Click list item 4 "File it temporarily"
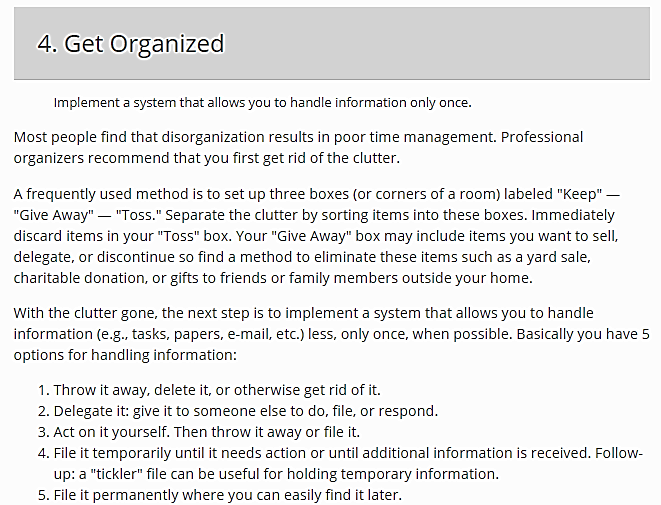Screen dimensions: 661x505 click(x=300, y=452)
